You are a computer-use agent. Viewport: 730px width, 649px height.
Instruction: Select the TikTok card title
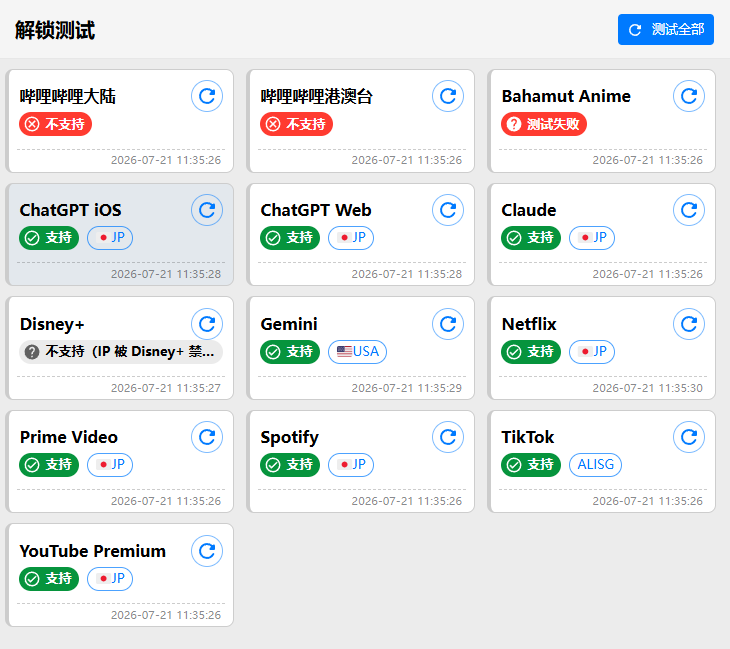click(x=528, y=437)
